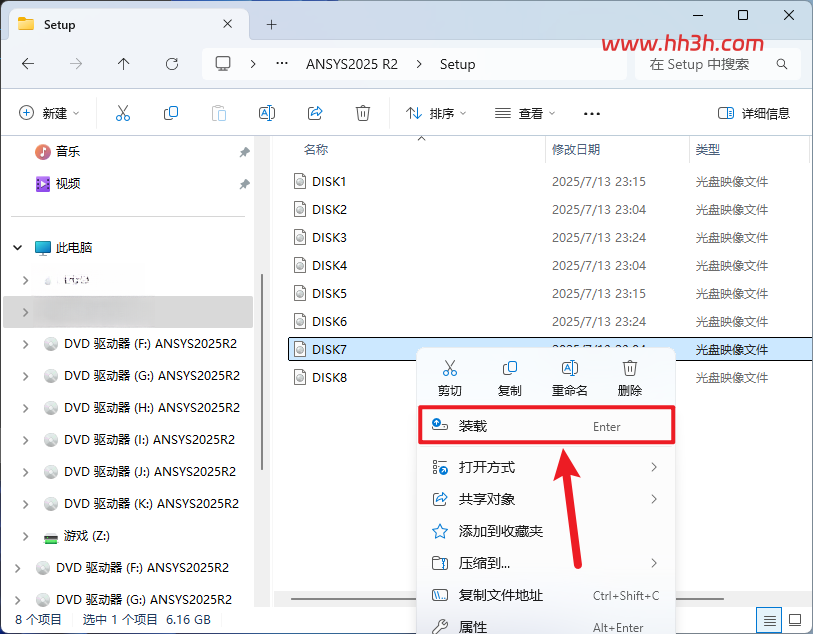Click 复制 in the context menu

point(510,378)
